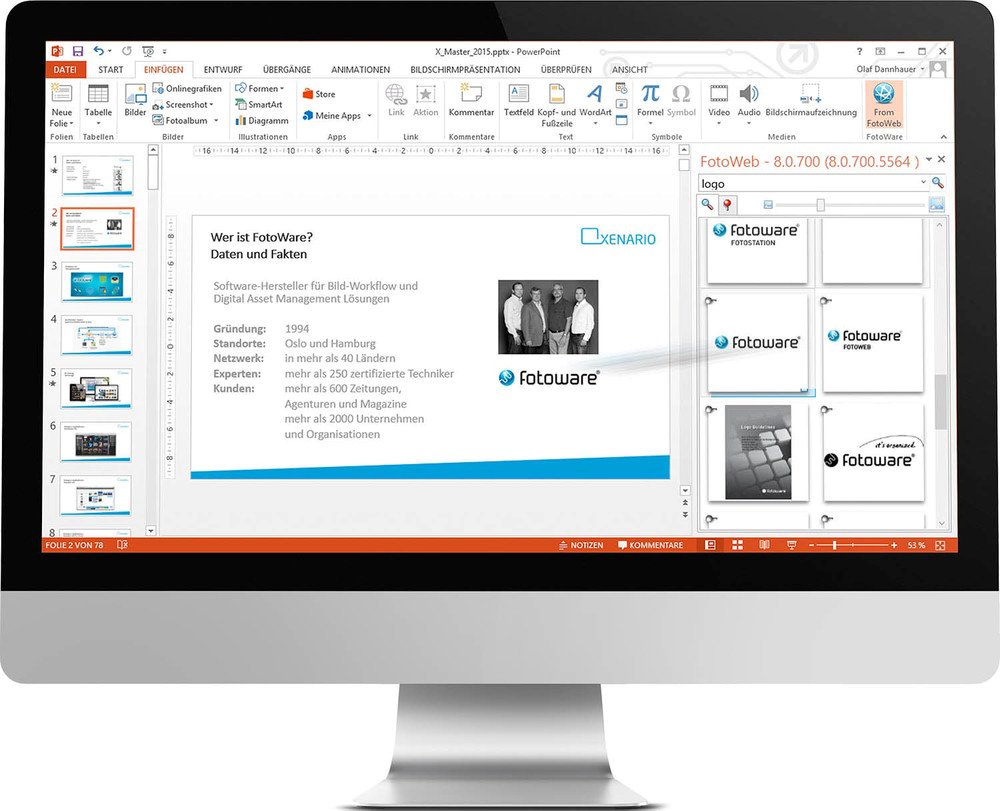Select slide 3 thumbnail

[x=97, y=281]
